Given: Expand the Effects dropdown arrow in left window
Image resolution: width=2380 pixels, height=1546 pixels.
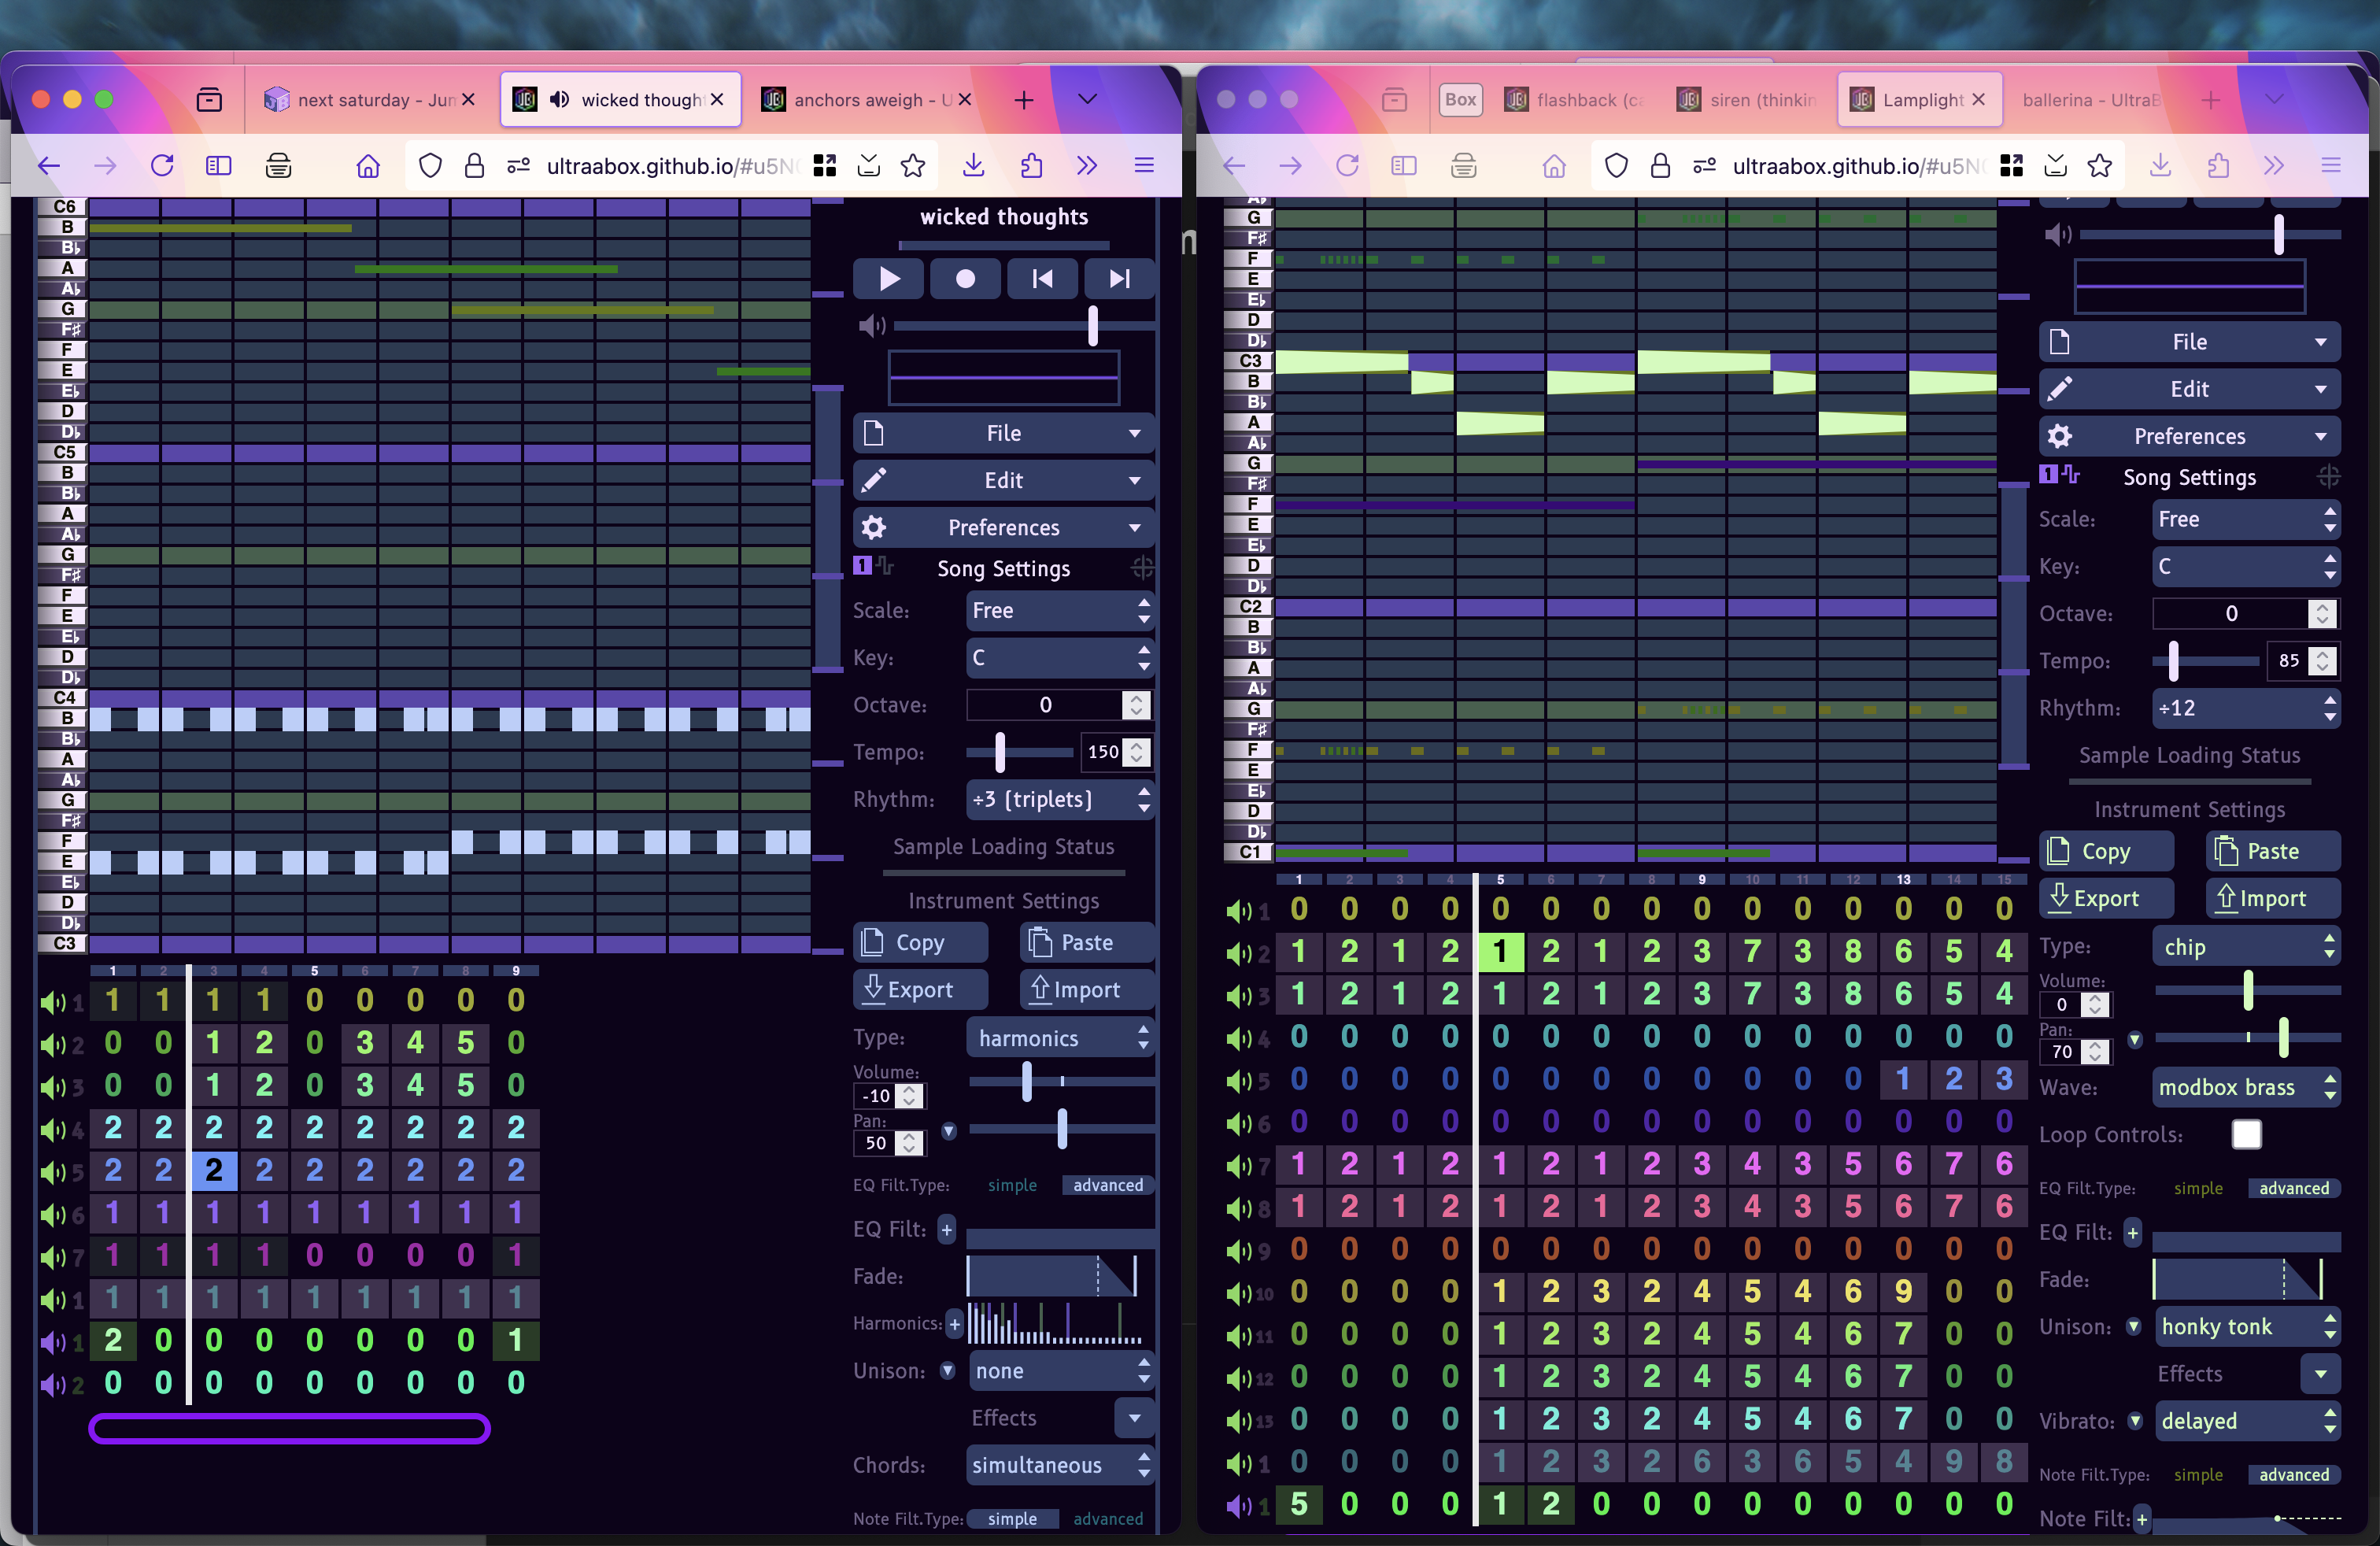Looking at the screenshot, I should pos(1133,1417).
